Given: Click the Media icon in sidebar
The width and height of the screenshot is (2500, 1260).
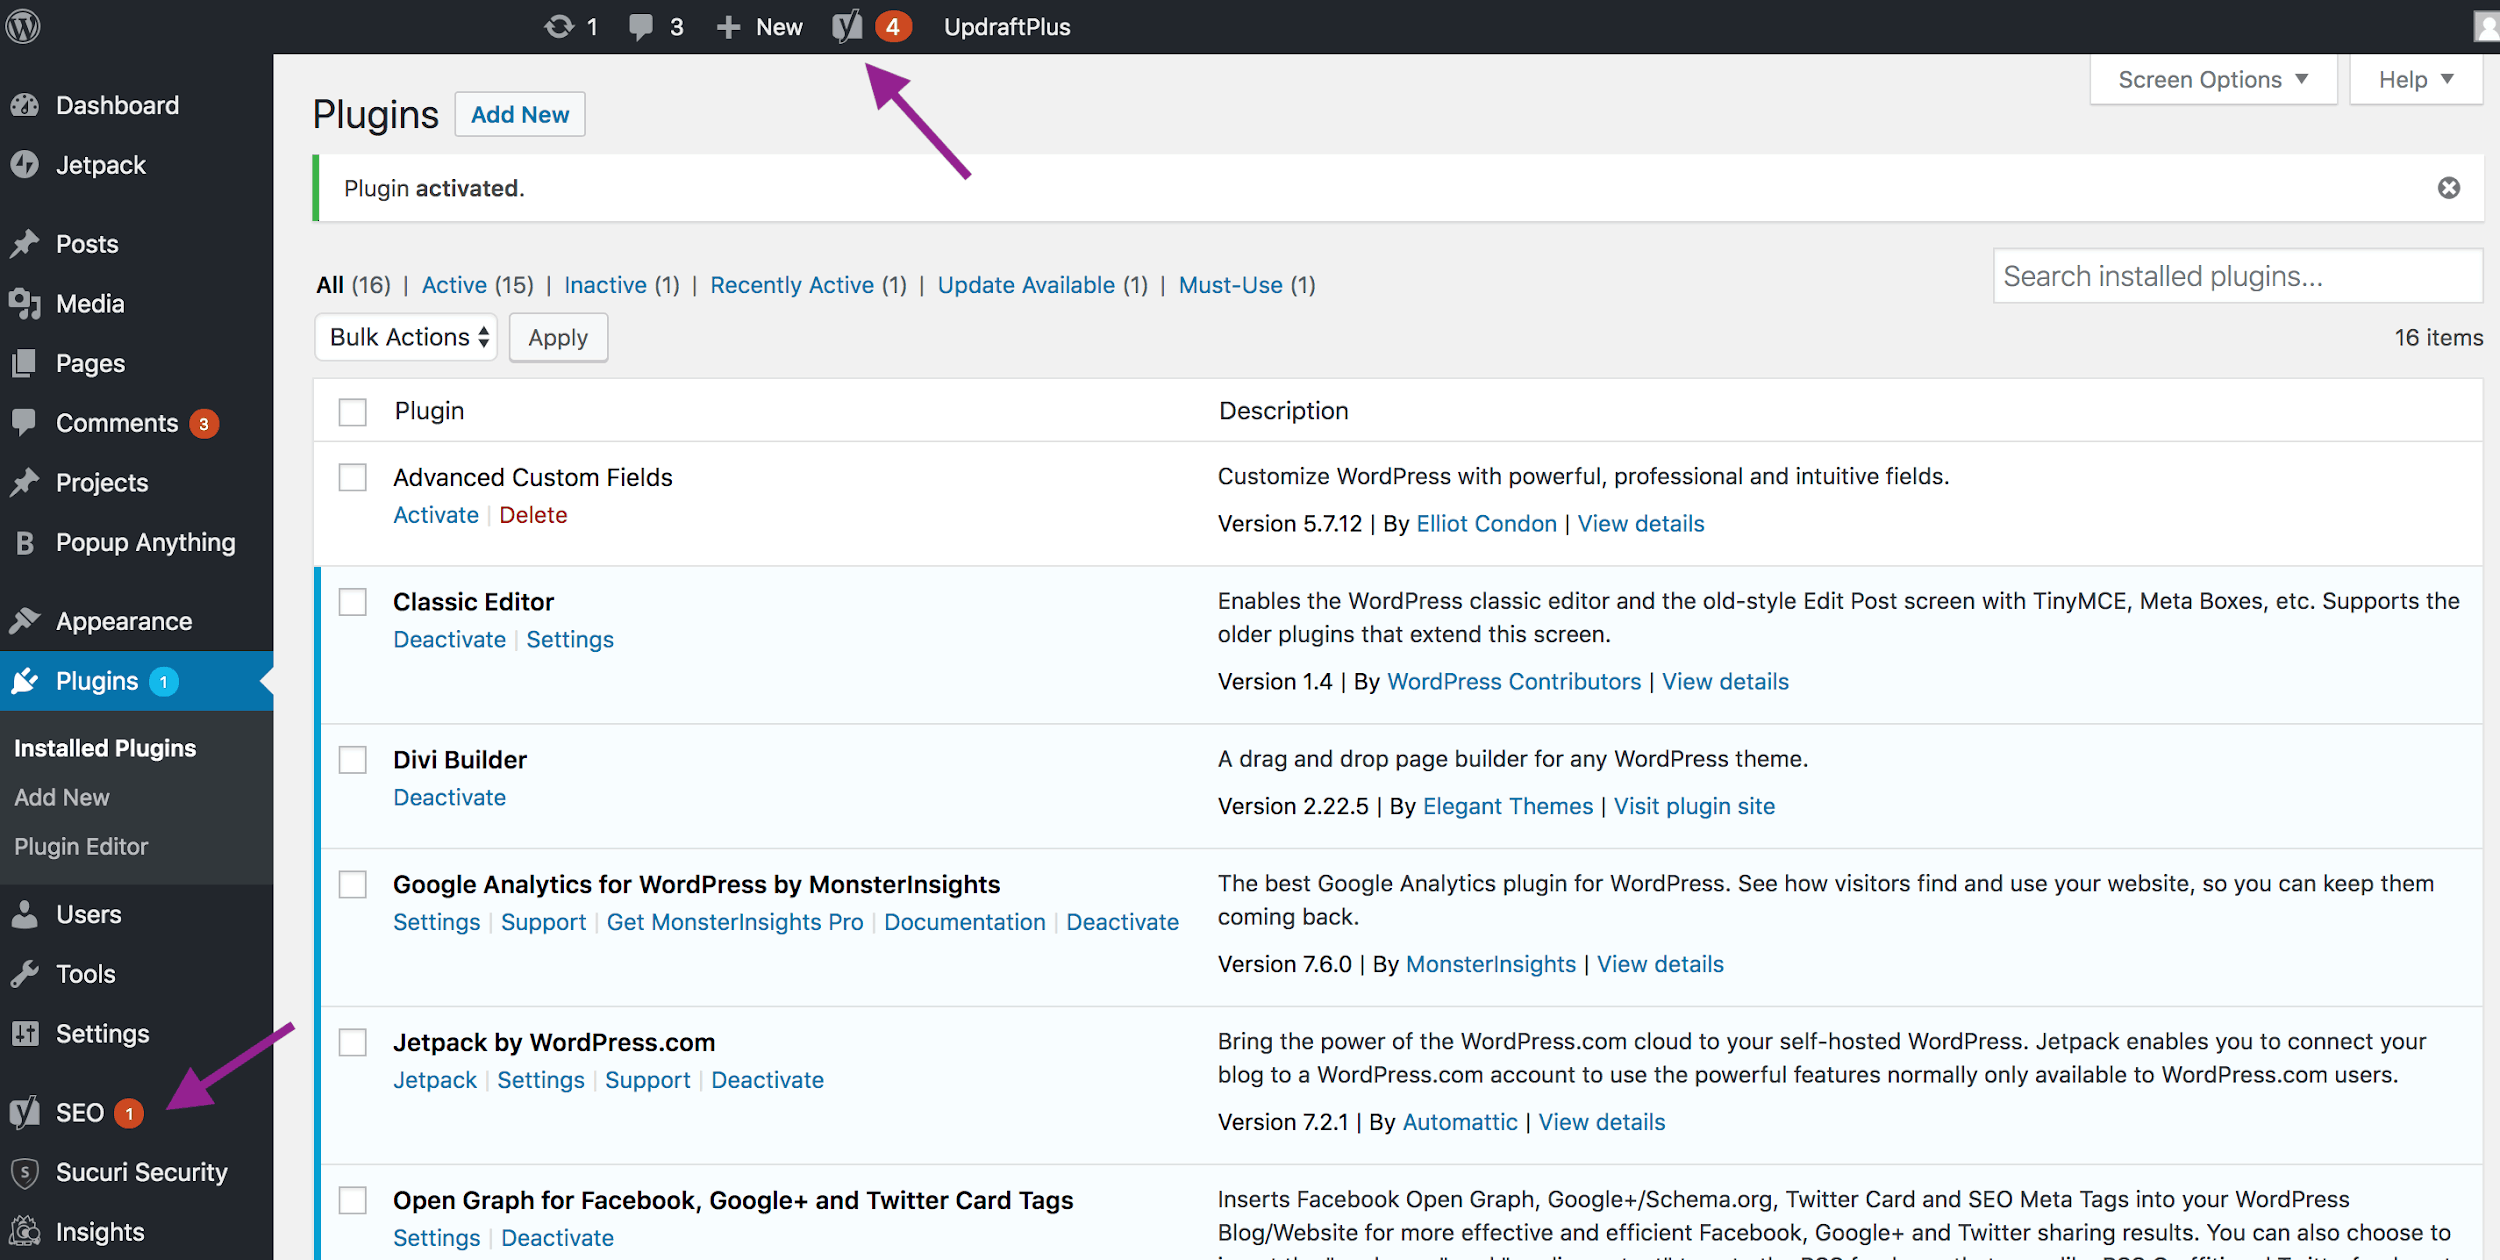Looking at the screenshot, I should [25, 304].
